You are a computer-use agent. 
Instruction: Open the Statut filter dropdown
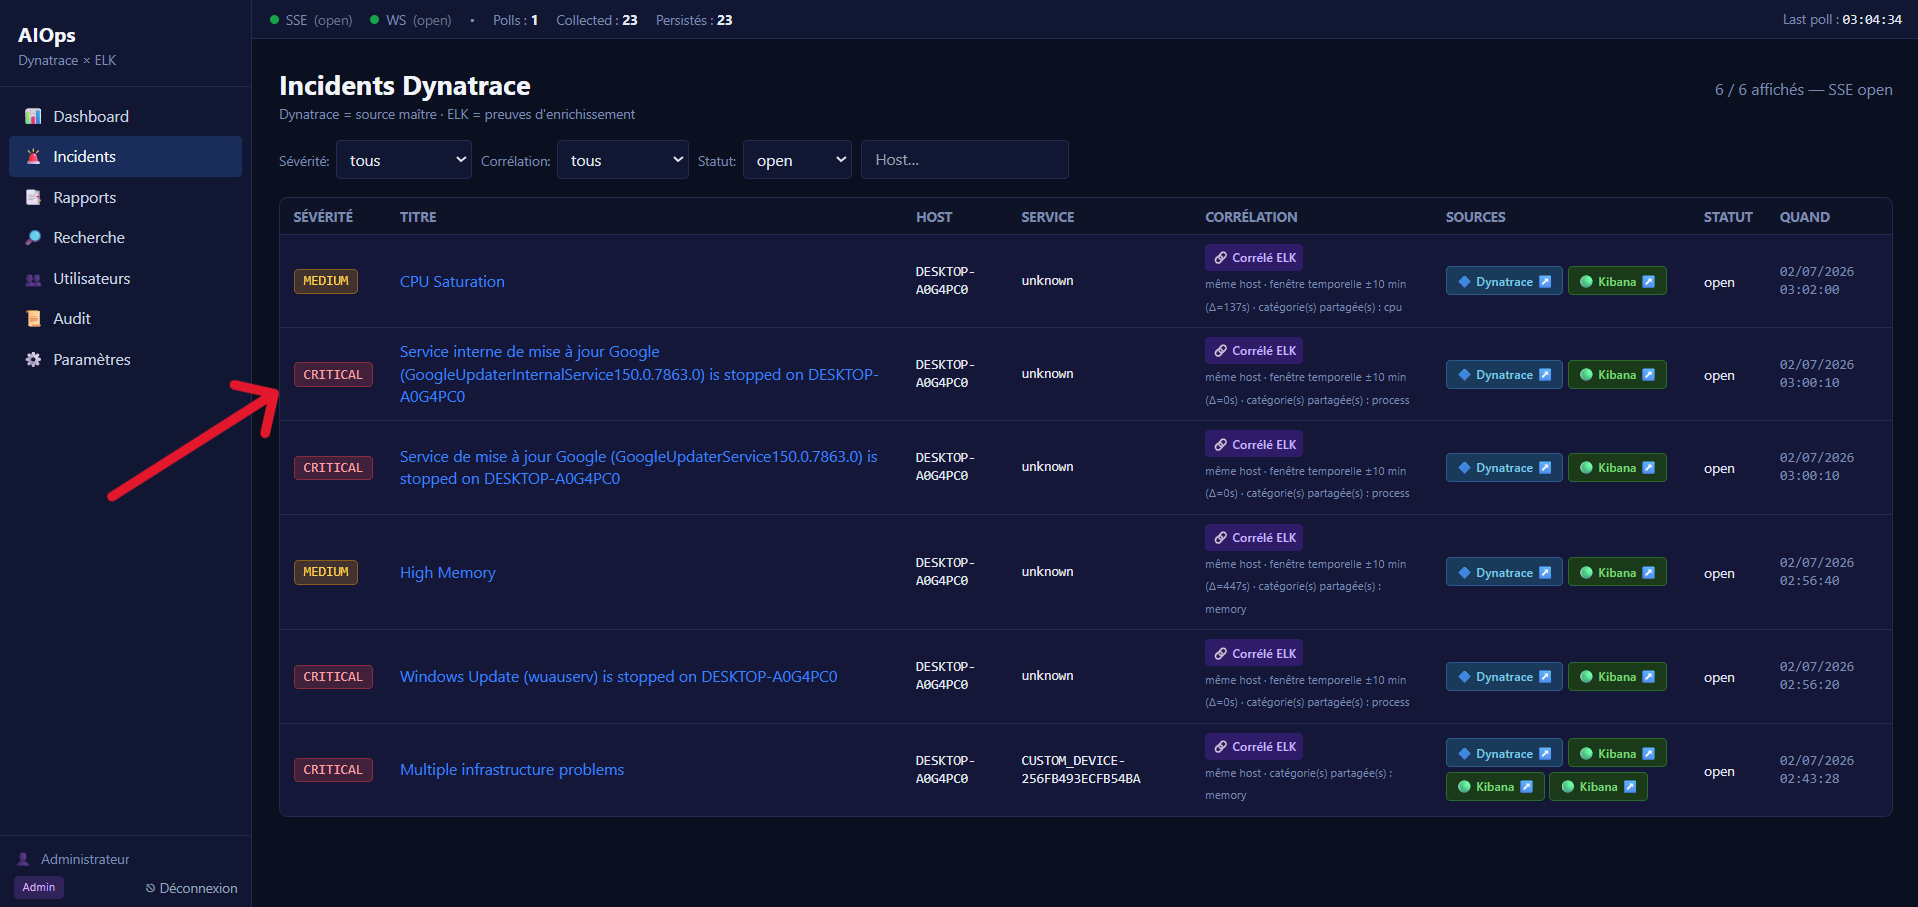click(x=798, y=160)
